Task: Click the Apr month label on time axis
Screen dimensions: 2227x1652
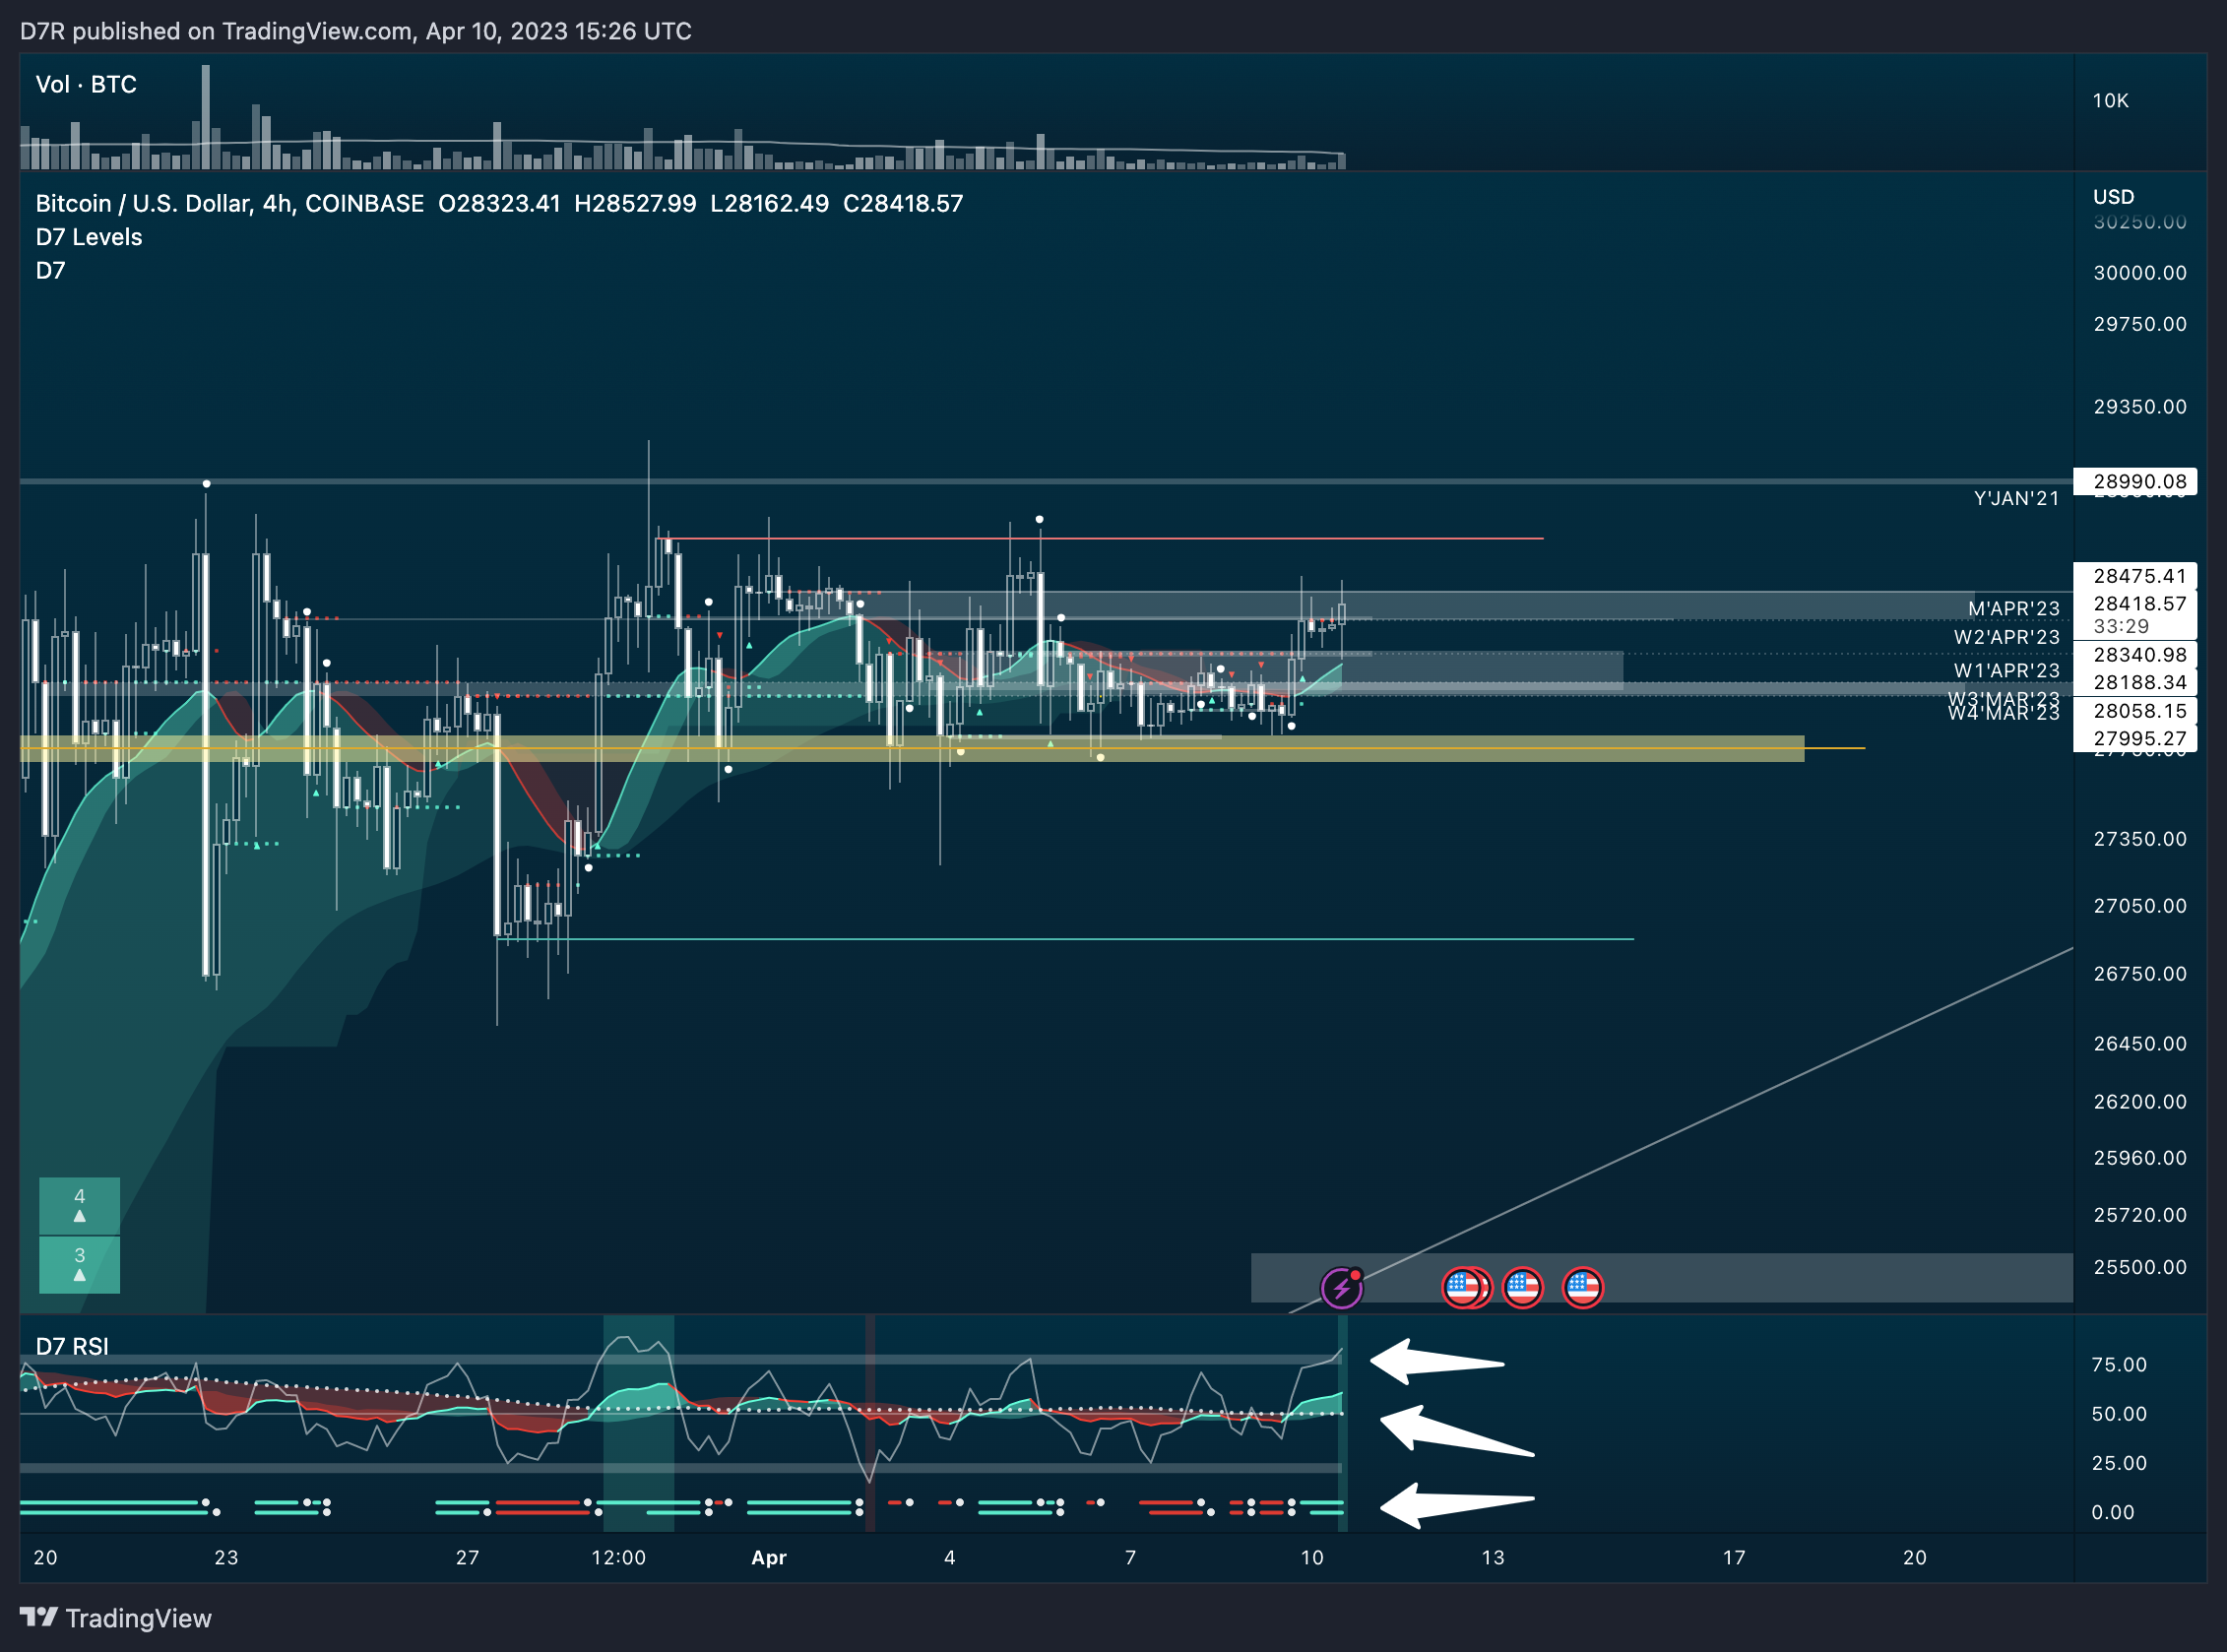Action: click(x=769, y=1558)
